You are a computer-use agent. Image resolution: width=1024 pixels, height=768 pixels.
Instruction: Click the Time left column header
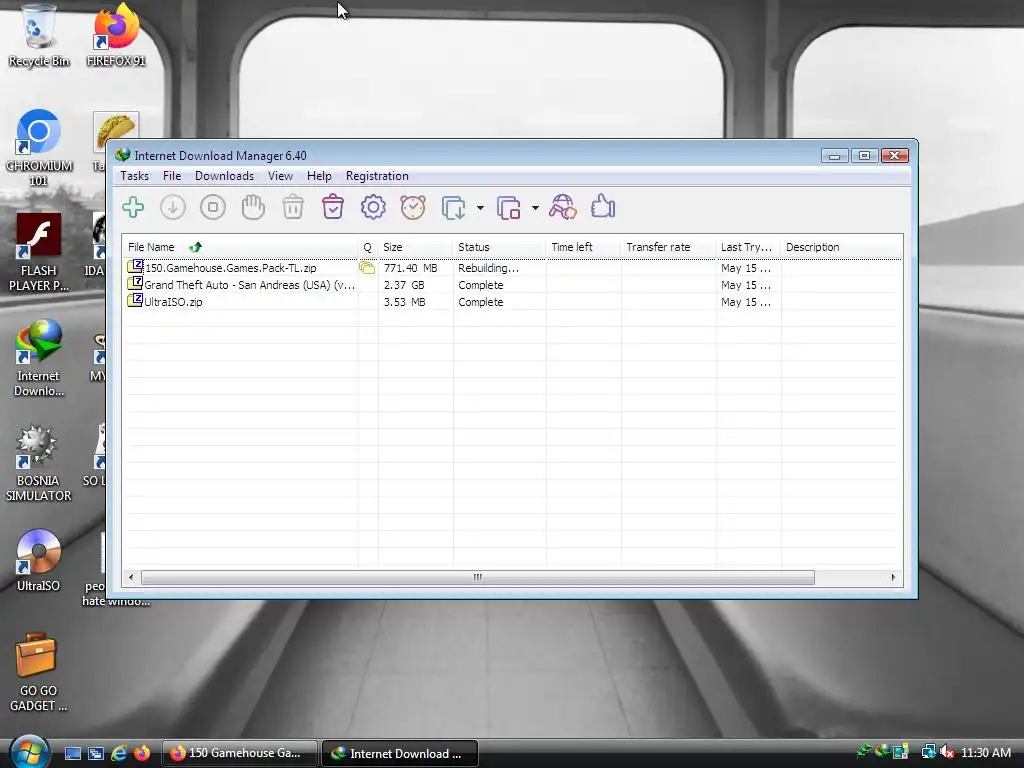point(583,247)
